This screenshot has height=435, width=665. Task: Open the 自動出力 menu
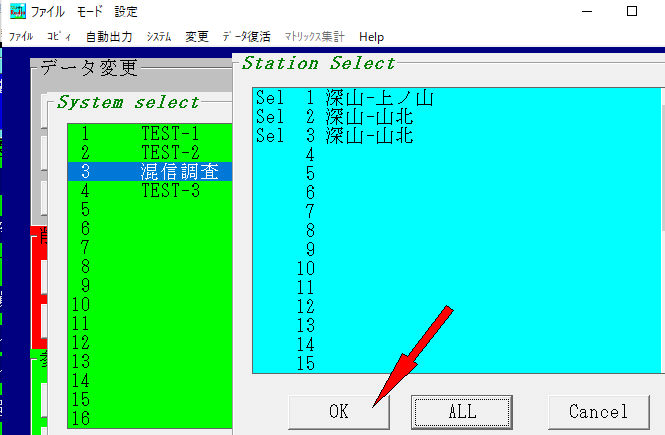tap(108, 37)
